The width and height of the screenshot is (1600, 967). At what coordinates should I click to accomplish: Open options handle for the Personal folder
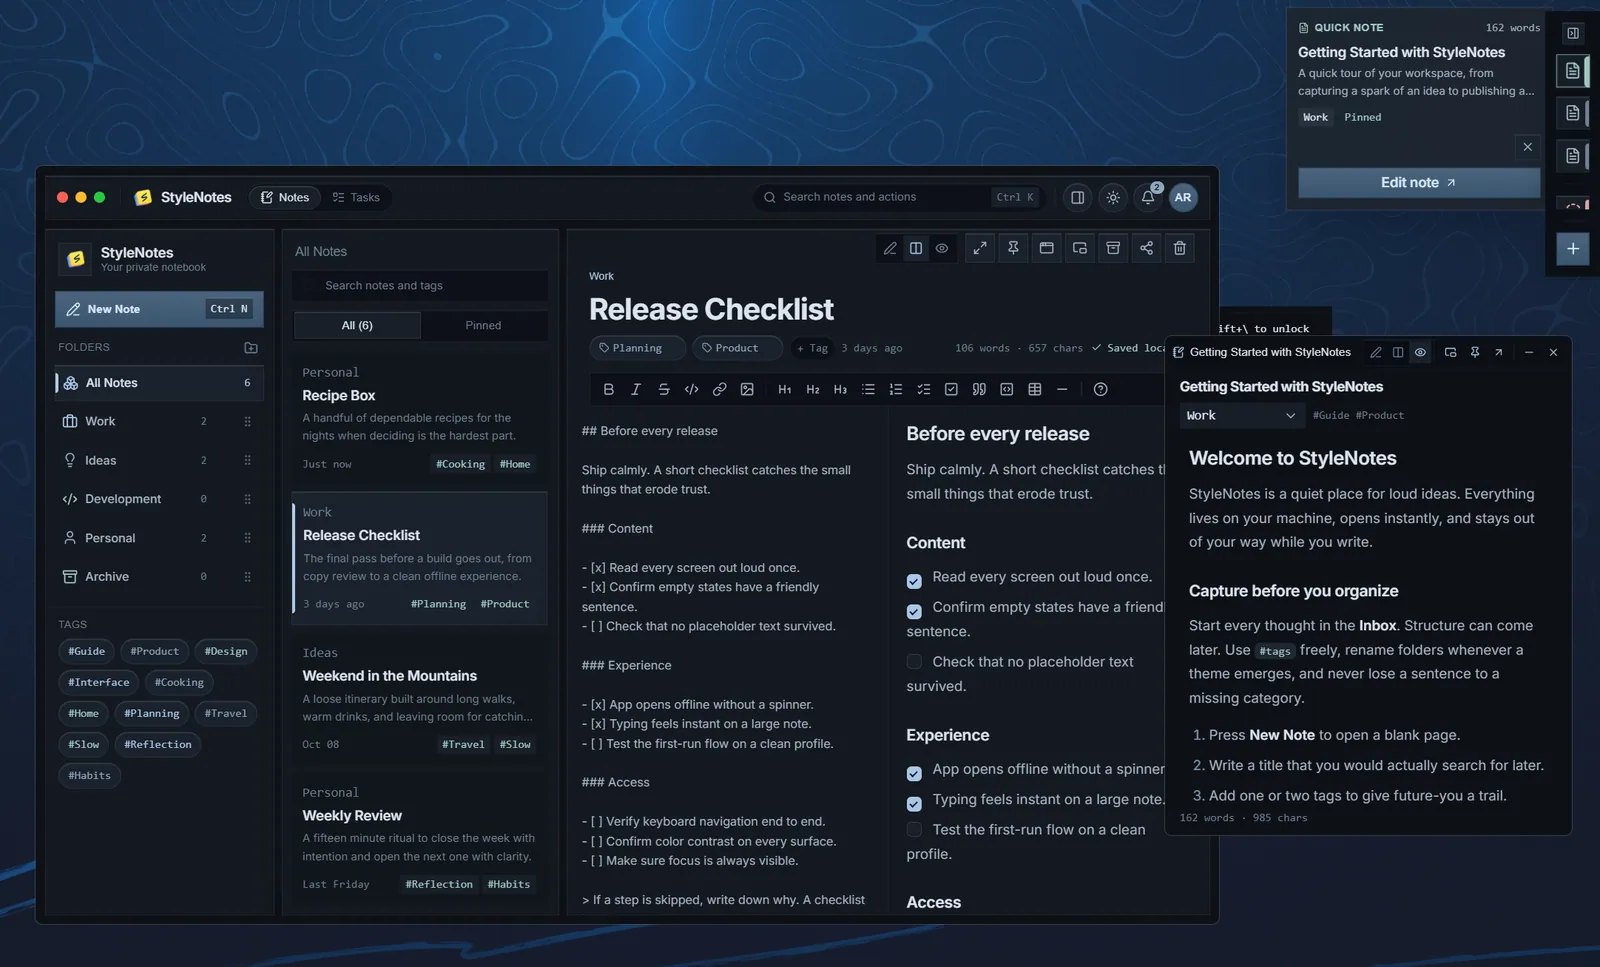(247, 538)
